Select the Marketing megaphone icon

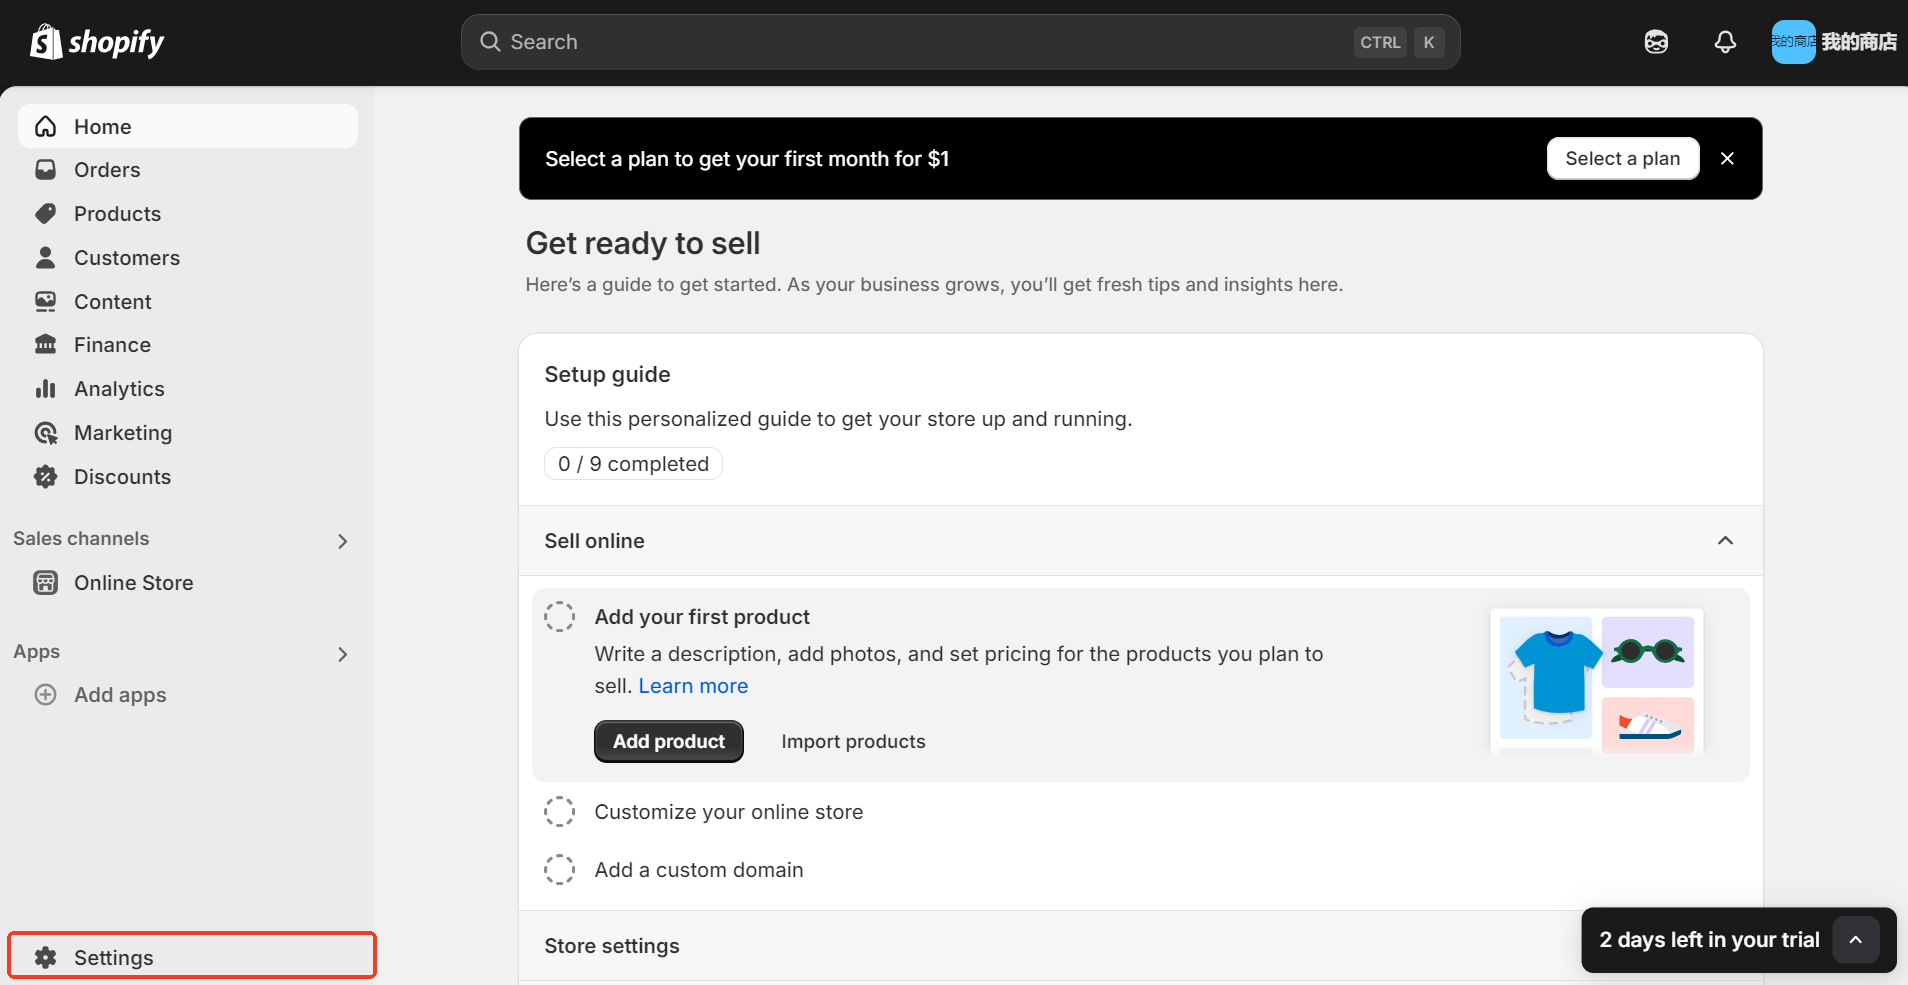[x=46, y=432]
